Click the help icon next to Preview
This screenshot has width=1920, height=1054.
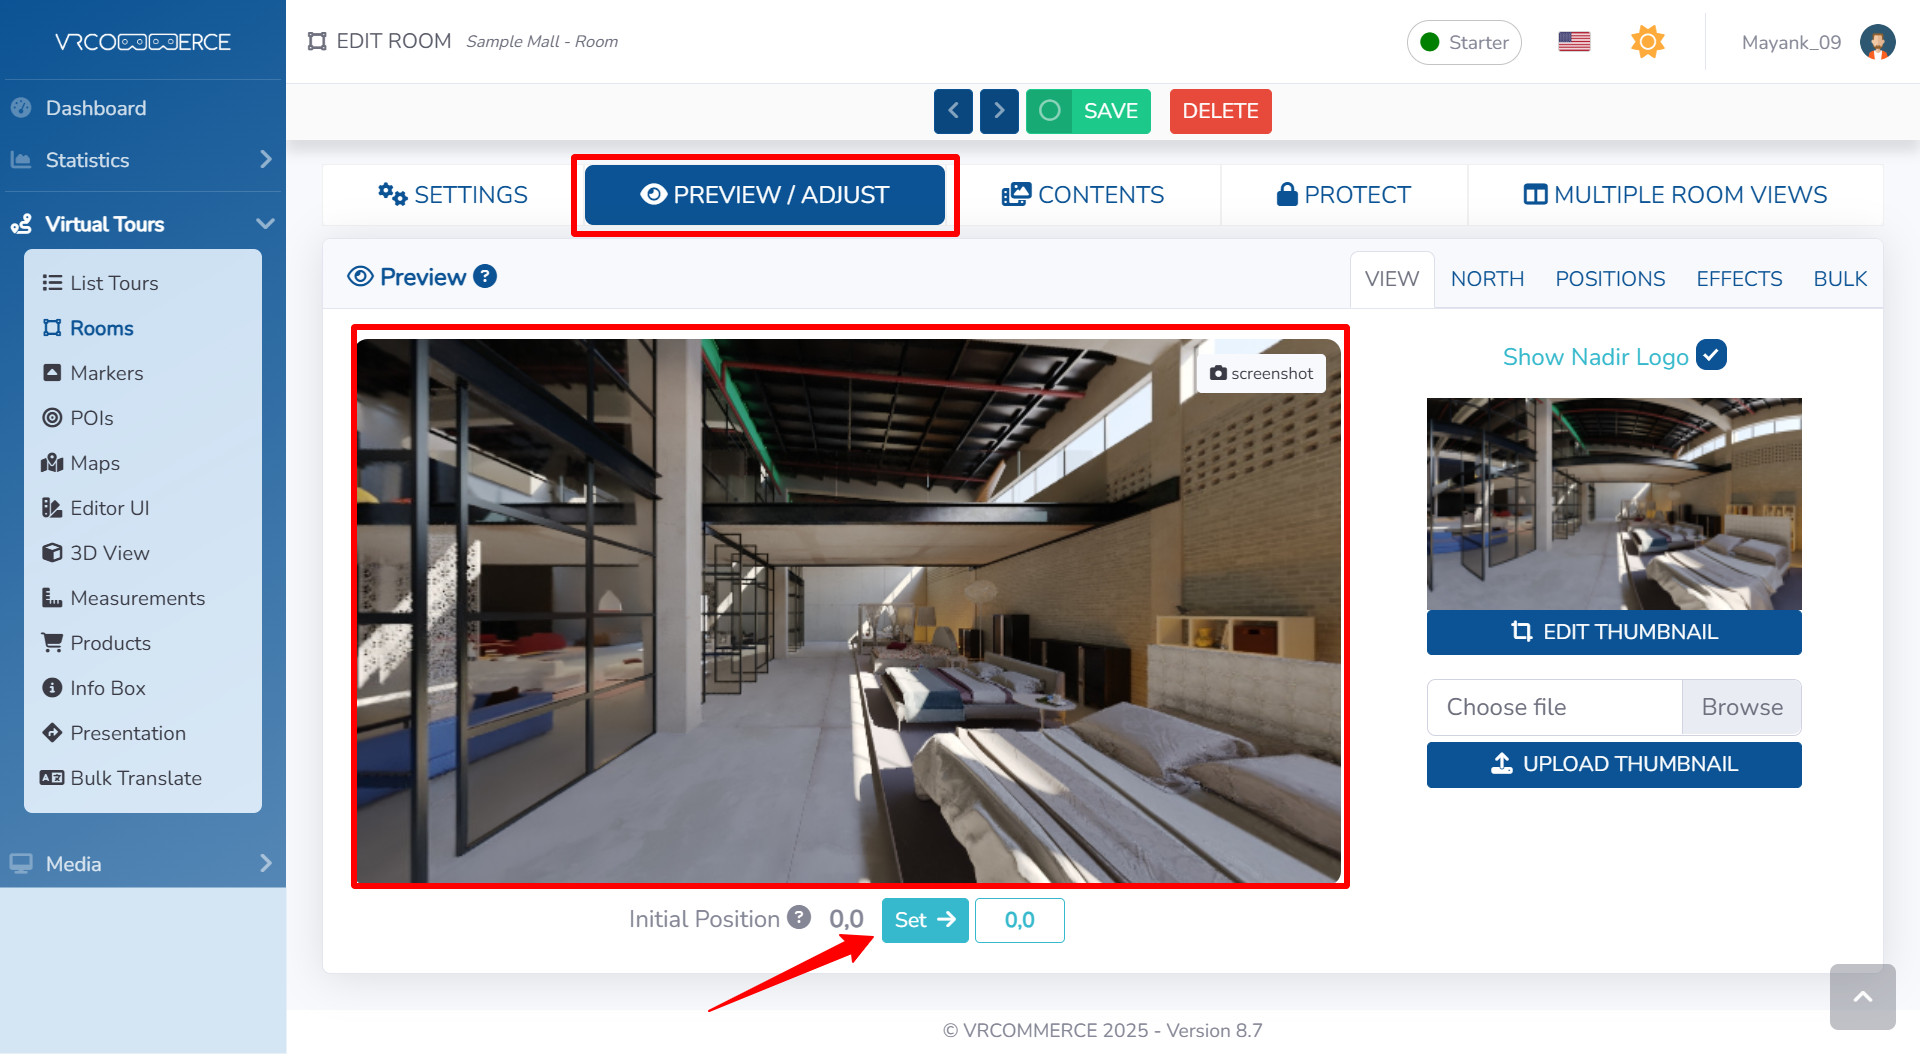485,277
